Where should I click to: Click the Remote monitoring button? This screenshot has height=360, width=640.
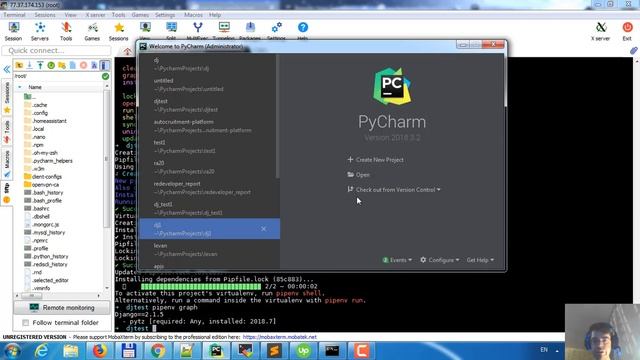[x=62, y=308]
